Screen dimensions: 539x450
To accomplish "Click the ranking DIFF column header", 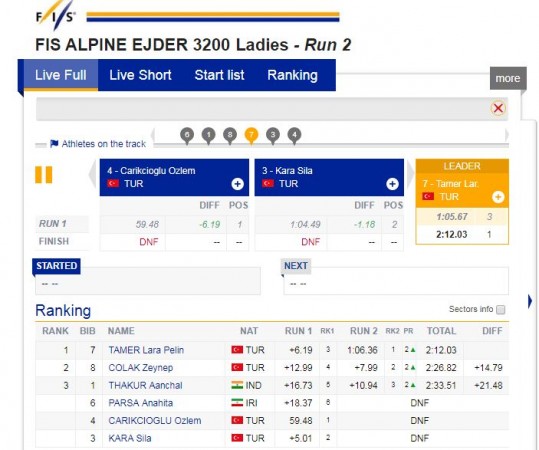I will pyautogui.click(x=492, y=331).
